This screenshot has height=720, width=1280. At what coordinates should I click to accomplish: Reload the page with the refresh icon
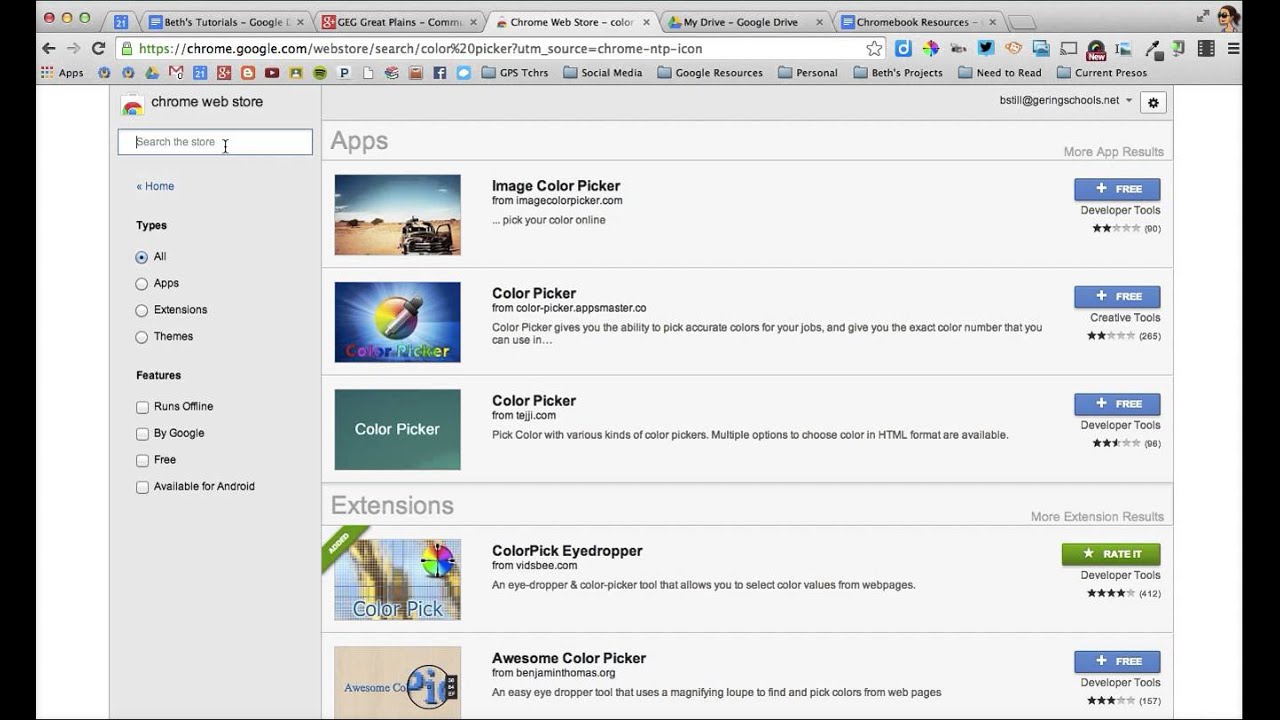click(98, 48)
